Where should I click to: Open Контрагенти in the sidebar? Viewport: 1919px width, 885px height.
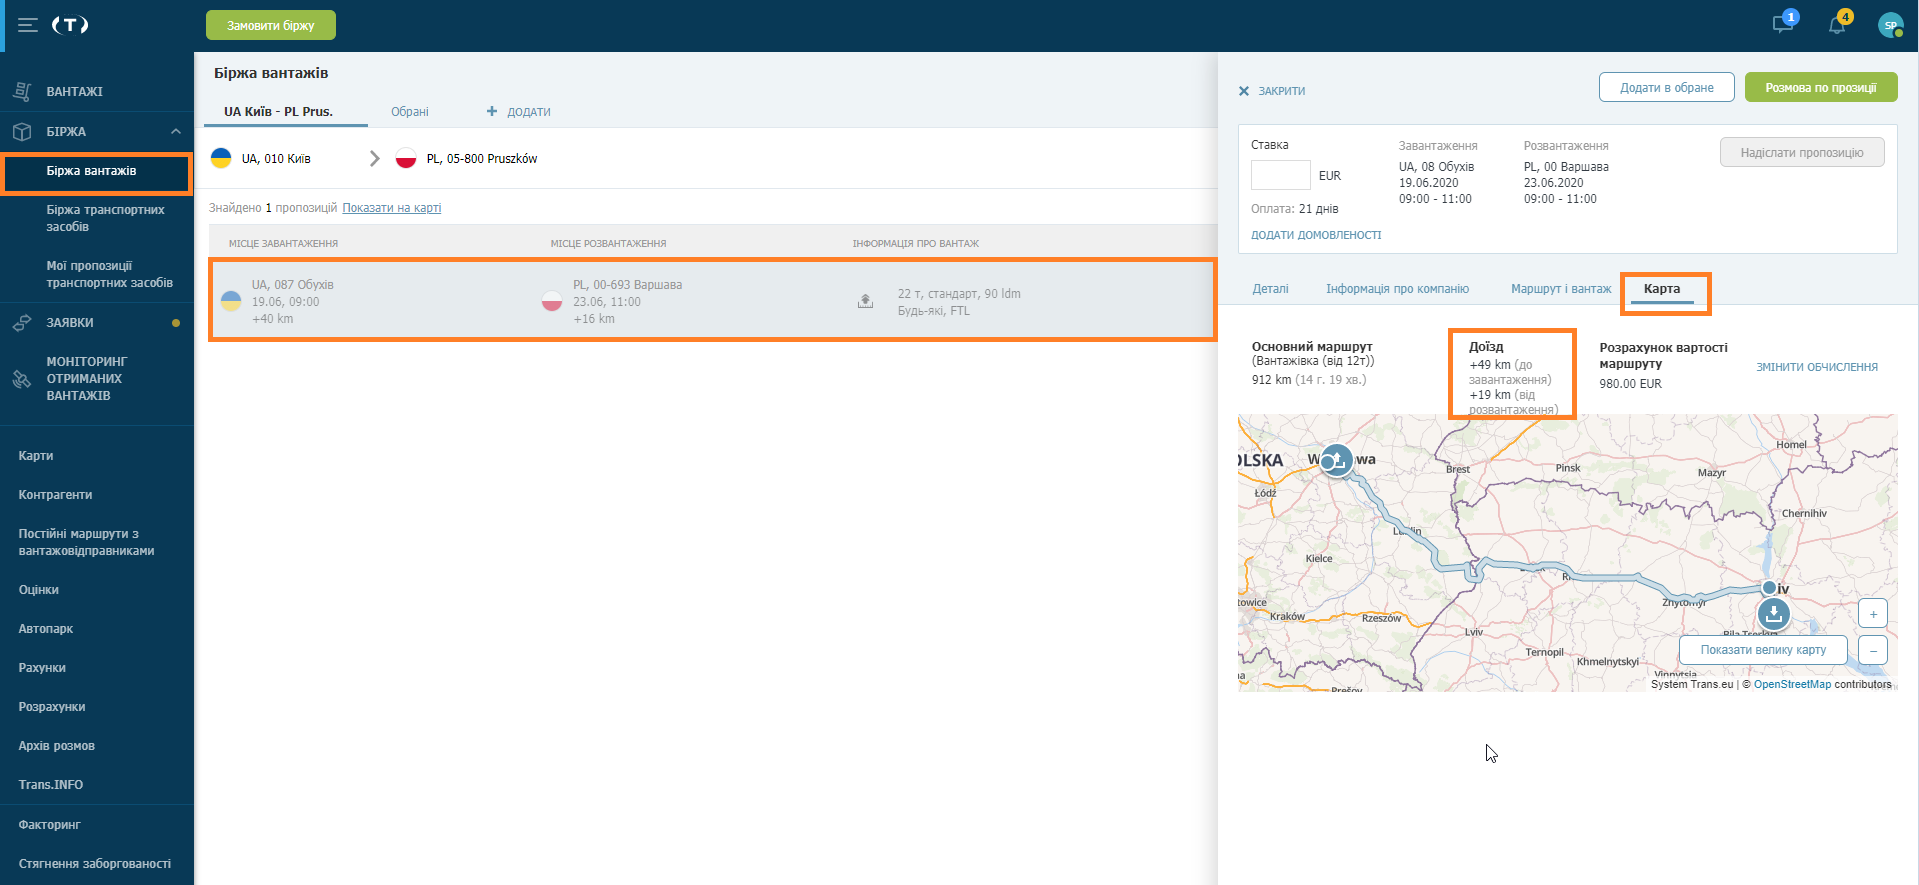point(55,495)
